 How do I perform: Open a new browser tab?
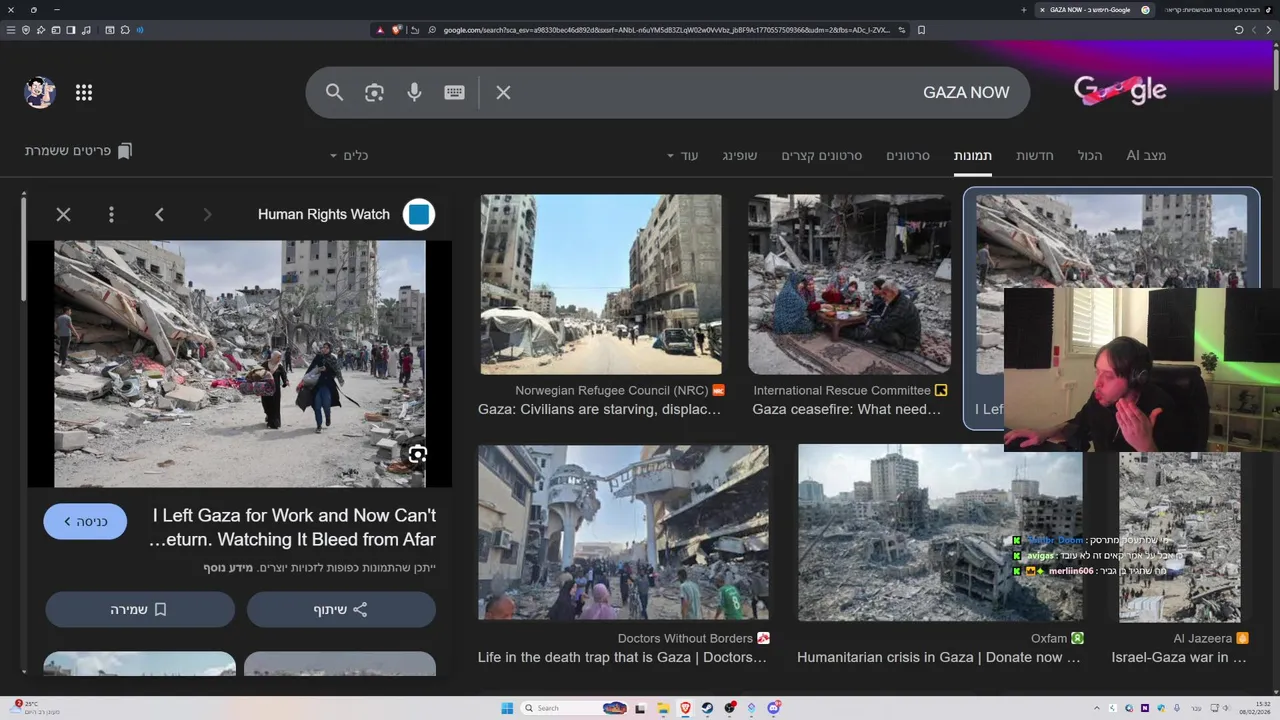point(1023,10)
